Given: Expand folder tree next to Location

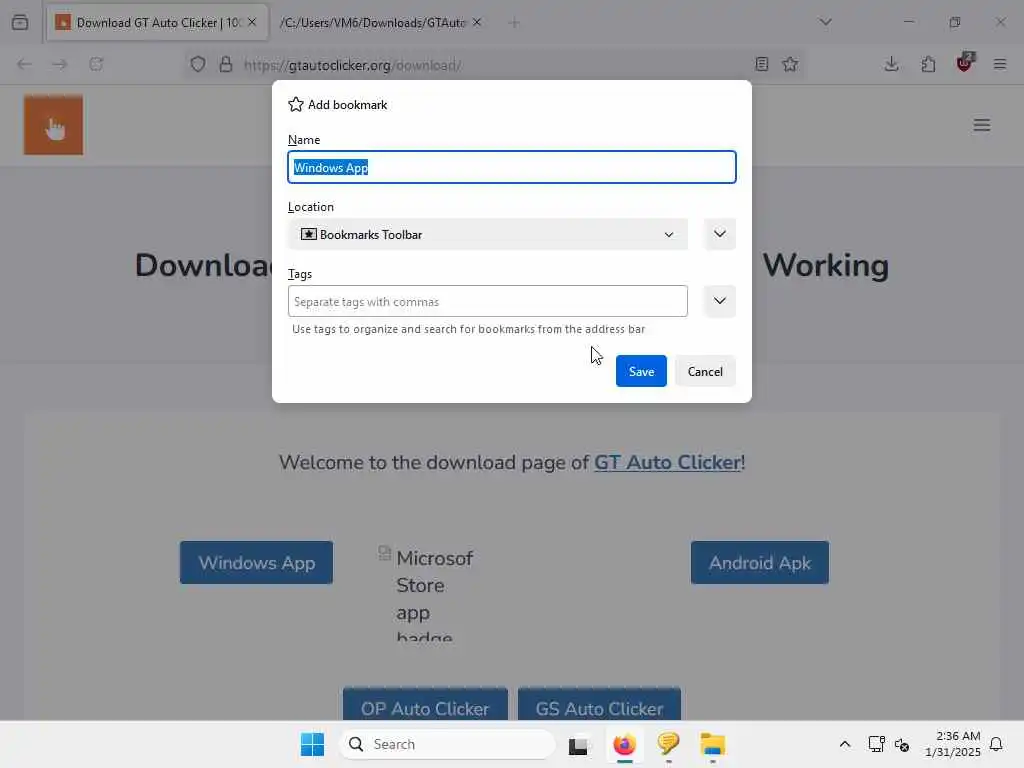Looking at the screenshot, I should pyautogui.click(x=720, y=234).
